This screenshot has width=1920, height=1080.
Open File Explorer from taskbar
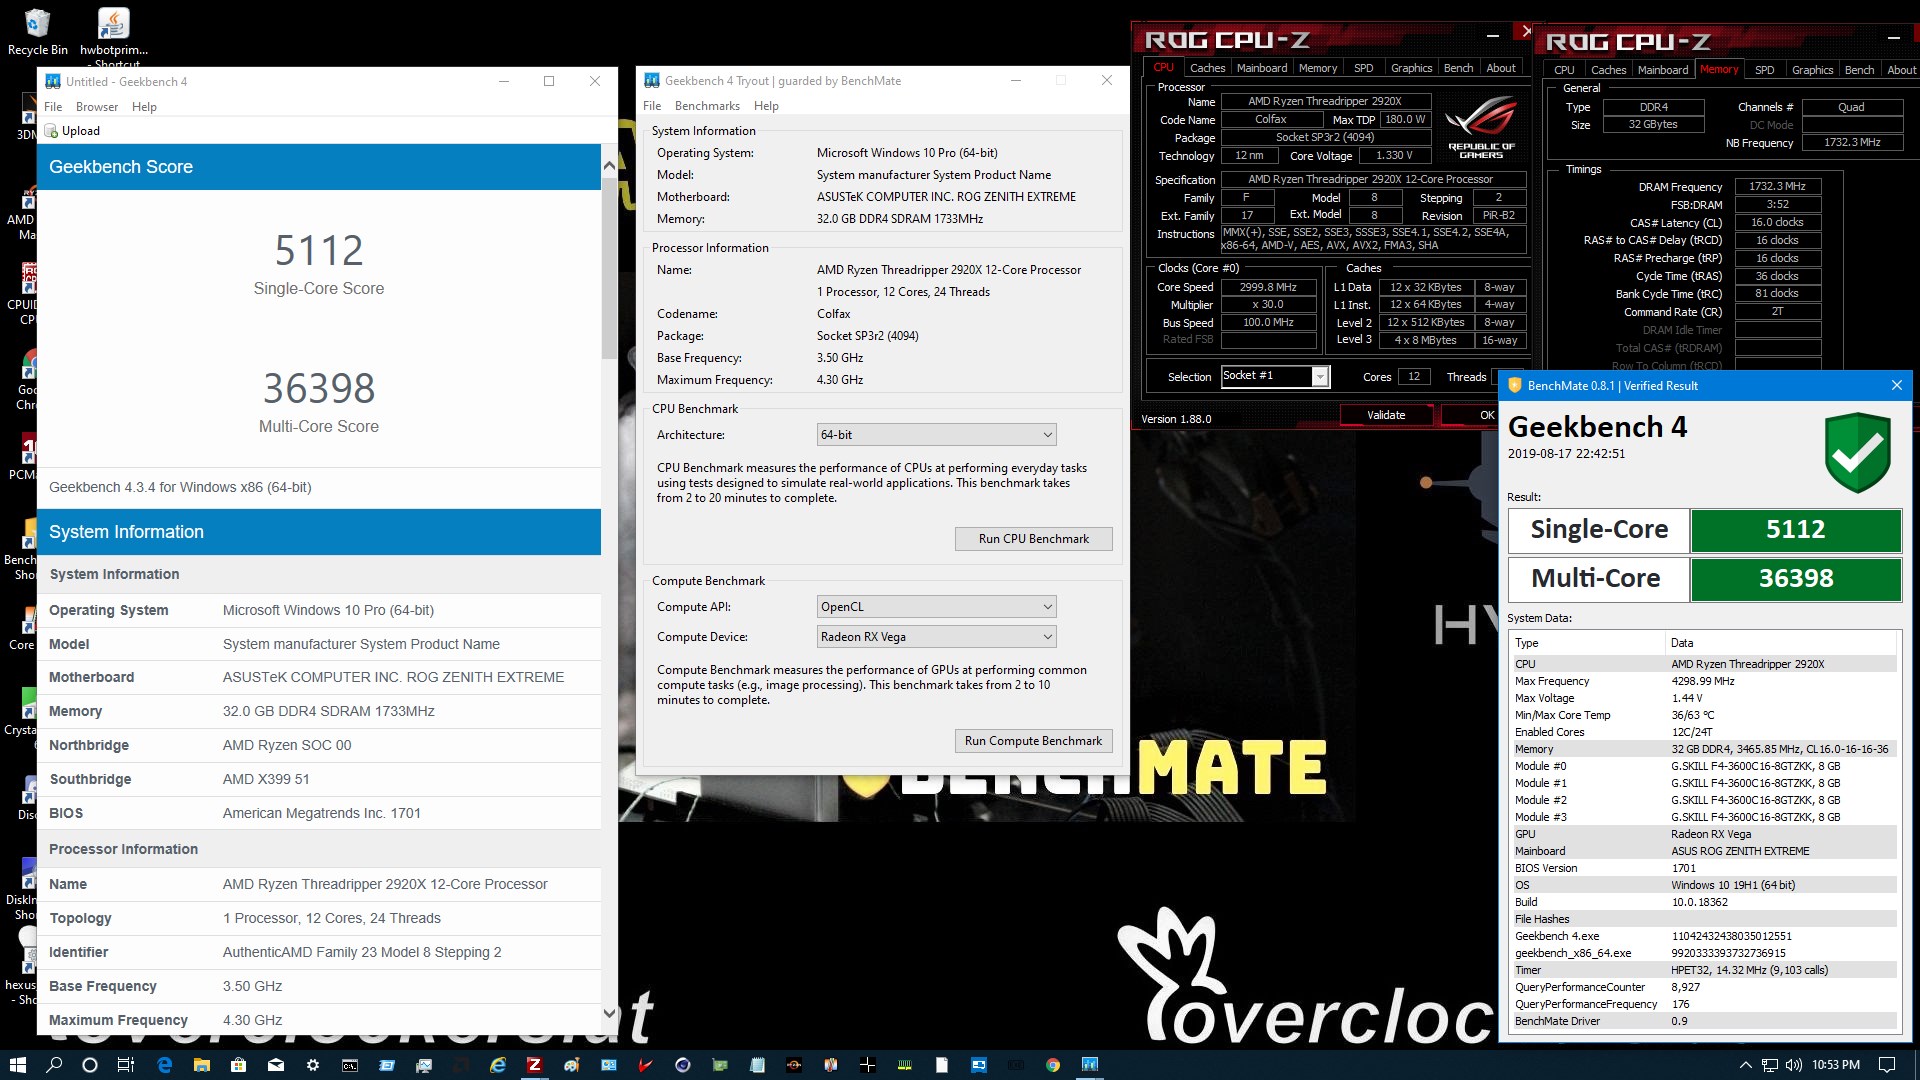(x=202, y=1065)
